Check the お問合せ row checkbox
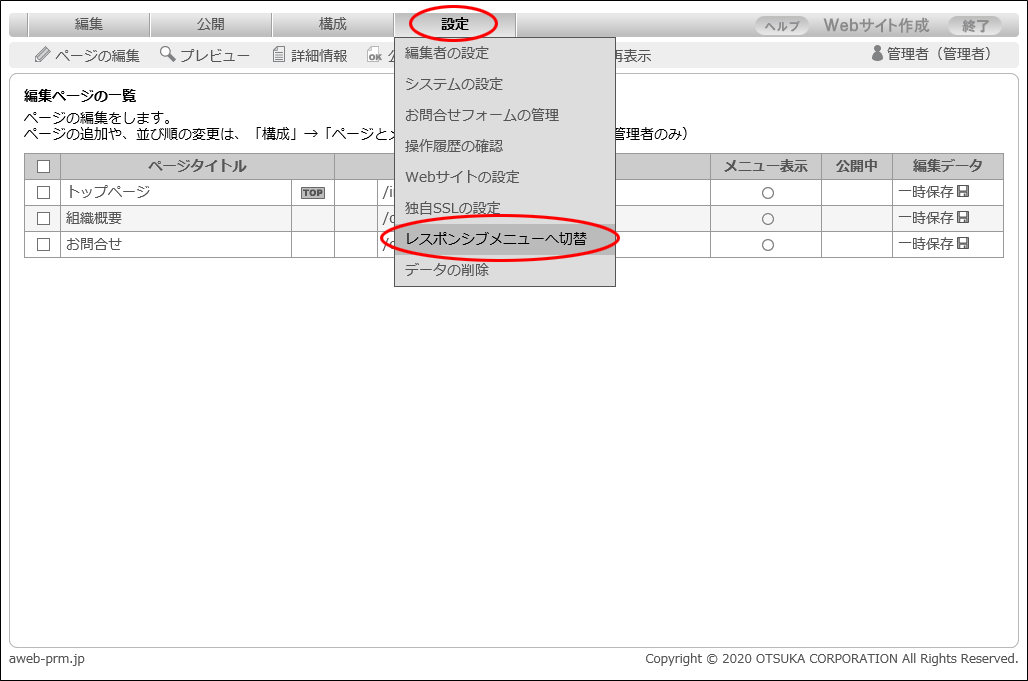Viewport: 1028px width, 681px height. (43, 245)
